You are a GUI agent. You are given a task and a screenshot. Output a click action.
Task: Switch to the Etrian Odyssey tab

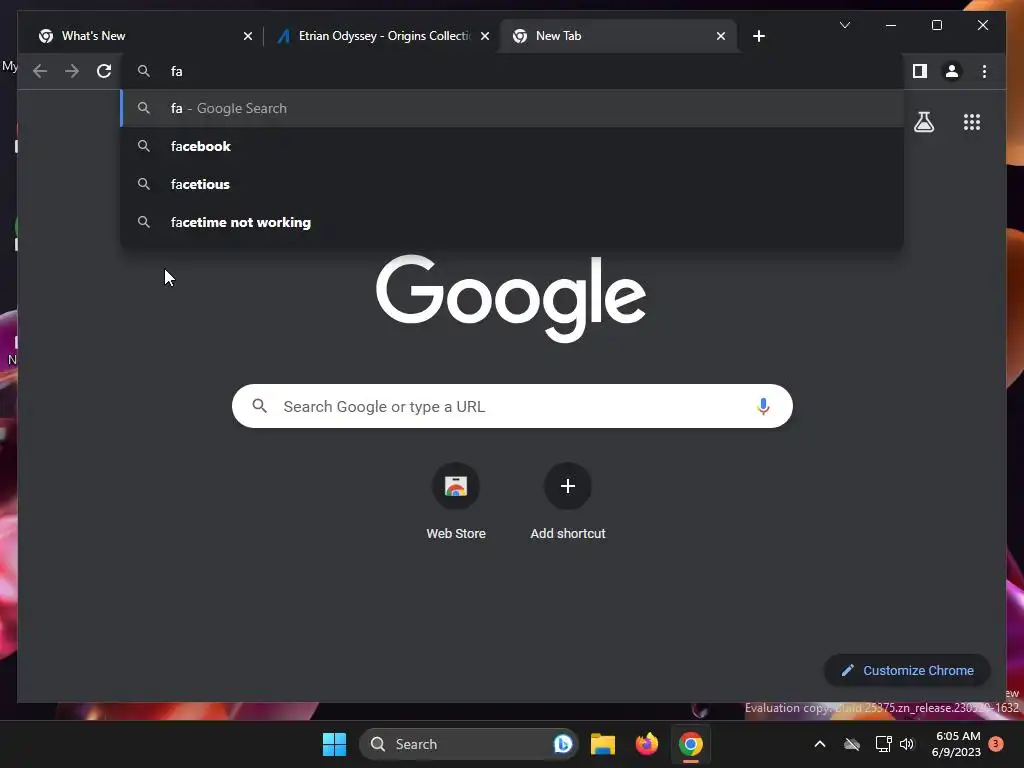(381, 36)
